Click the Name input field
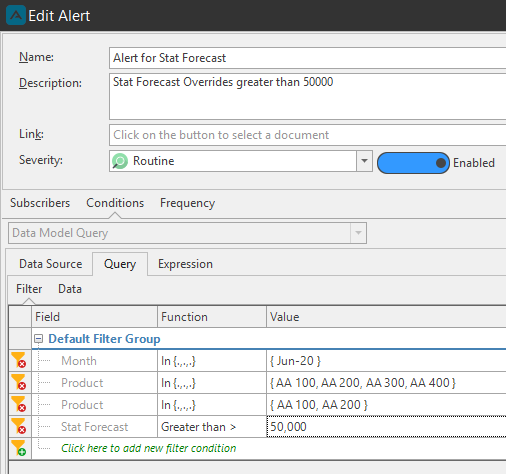Viewport: 506px width, 474px height. point(307,58)
